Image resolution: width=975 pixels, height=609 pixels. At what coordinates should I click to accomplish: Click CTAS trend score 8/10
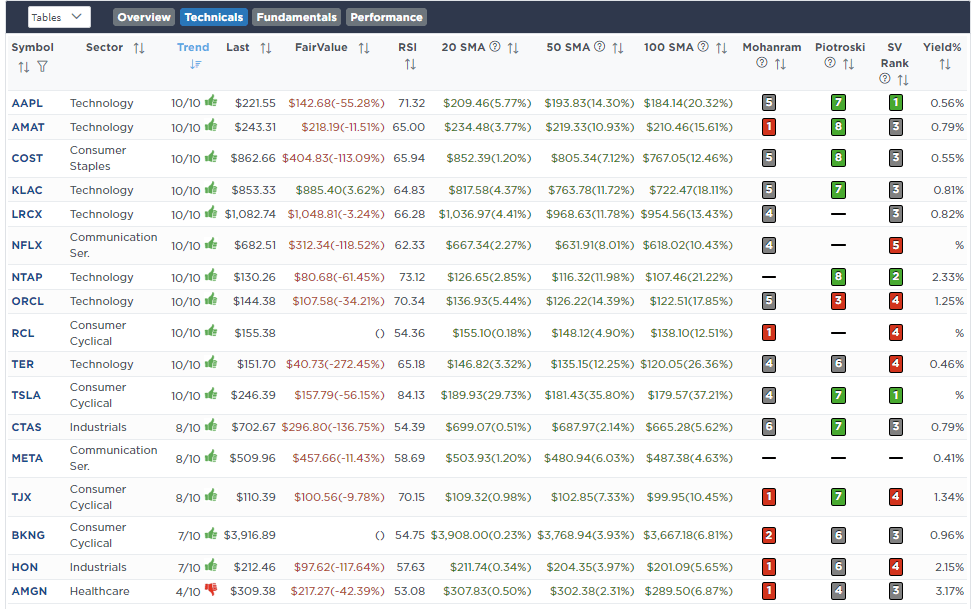188,428
